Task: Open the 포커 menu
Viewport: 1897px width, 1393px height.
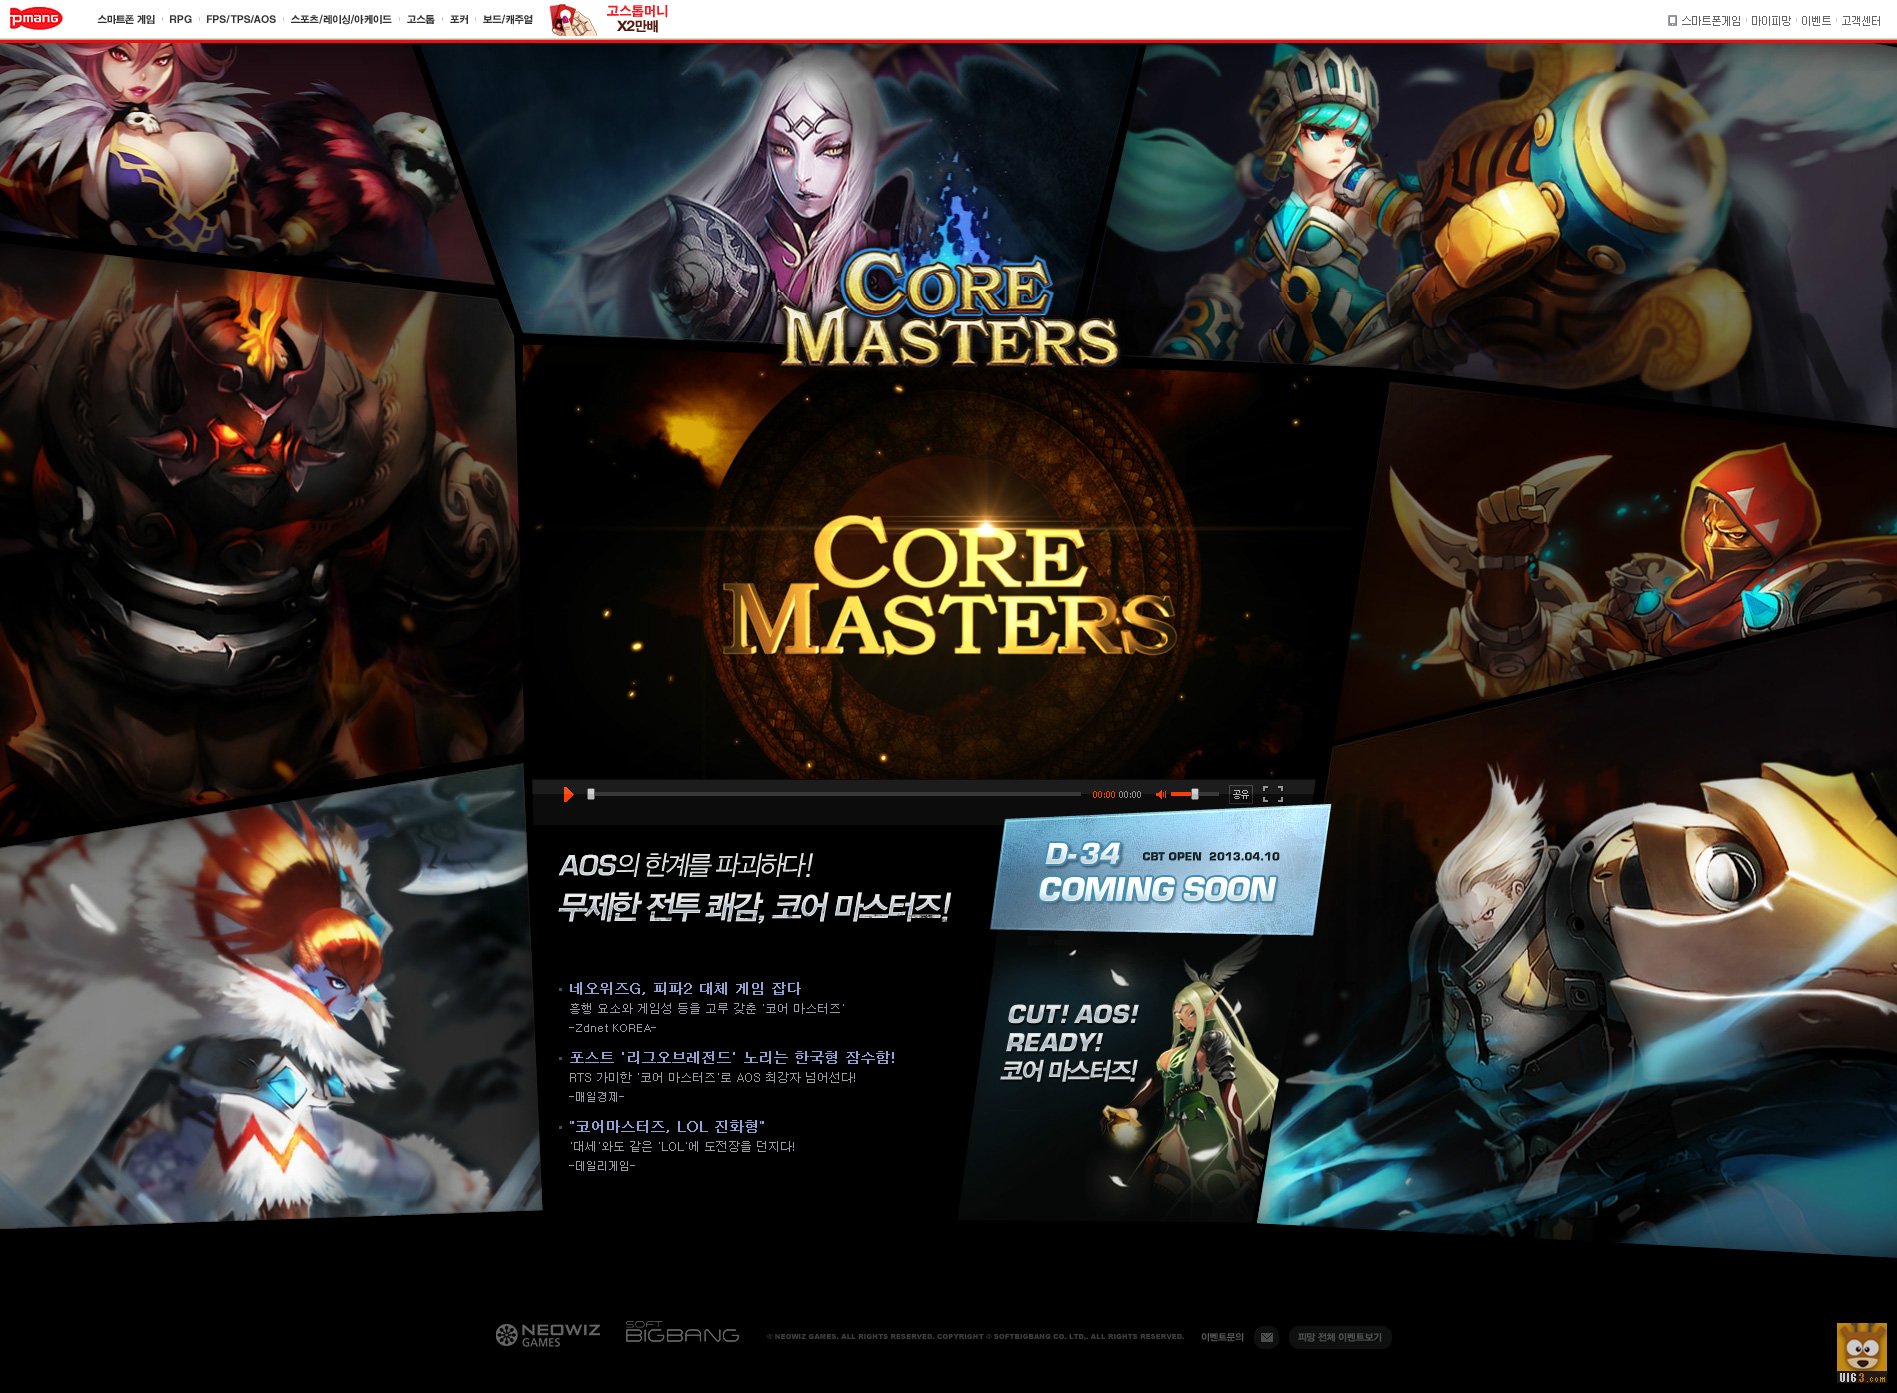Action: pyautogui.click(x=459, y=20)
